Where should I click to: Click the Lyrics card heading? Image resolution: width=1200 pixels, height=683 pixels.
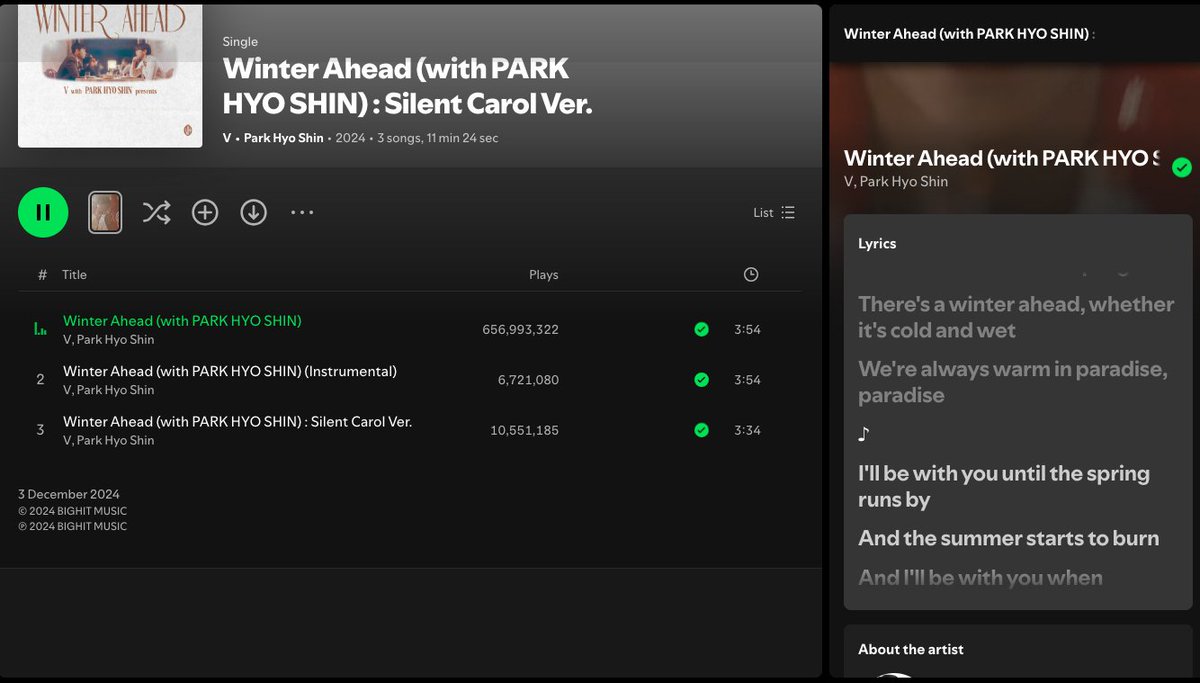click(877, 243)
